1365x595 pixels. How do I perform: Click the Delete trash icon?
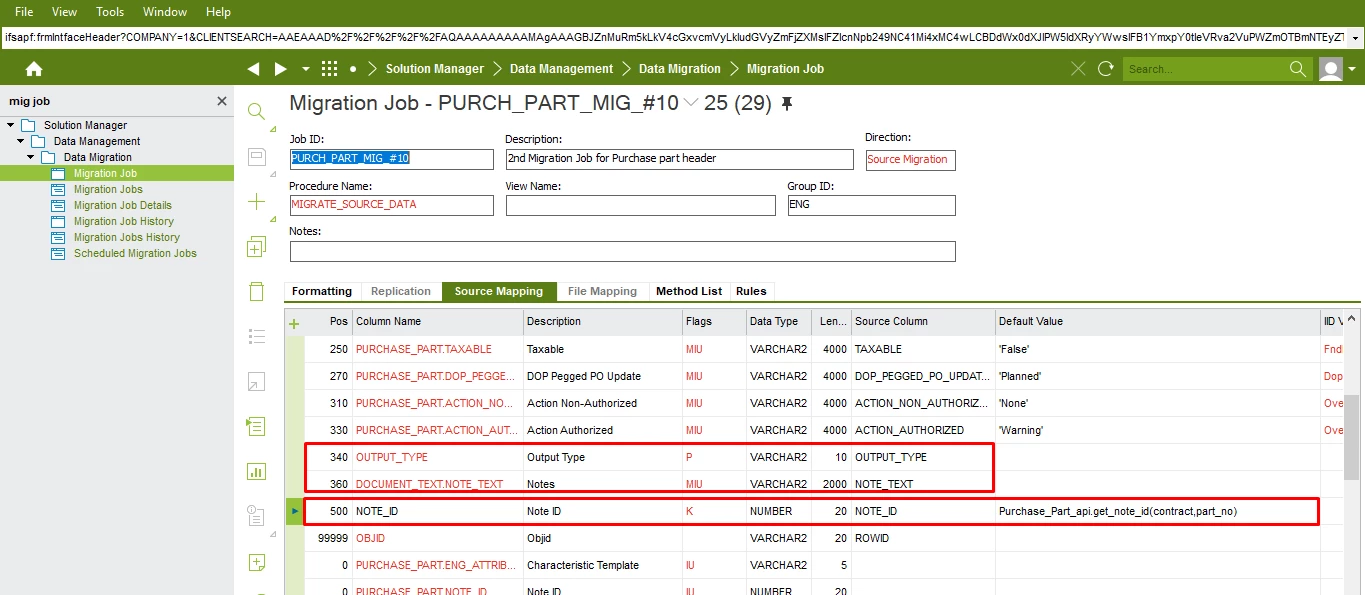coord(257,291)
